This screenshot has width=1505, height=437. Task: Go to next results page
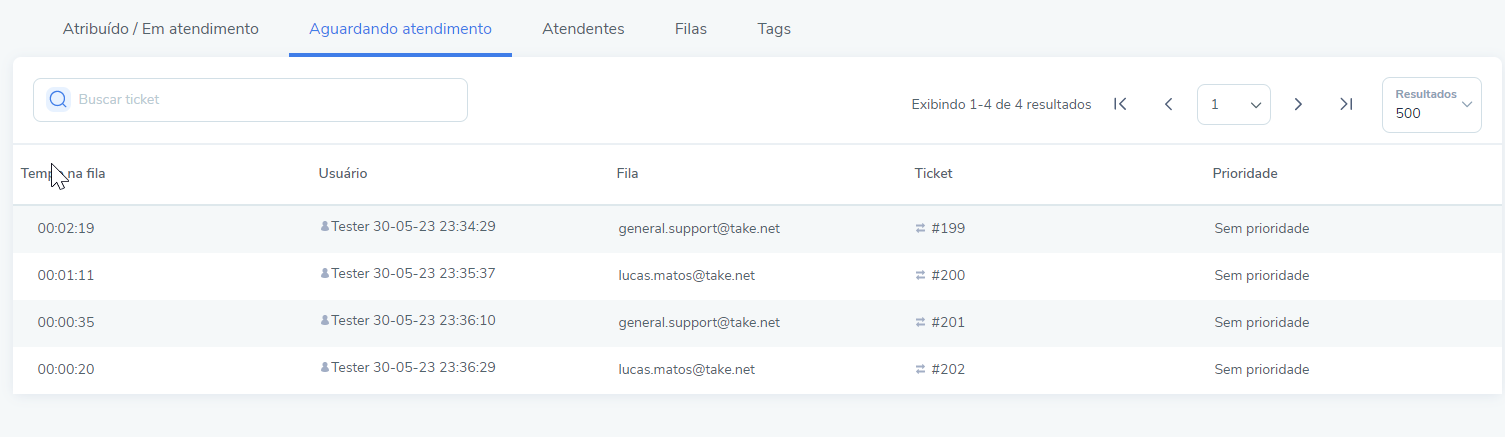pos(1298,104)
